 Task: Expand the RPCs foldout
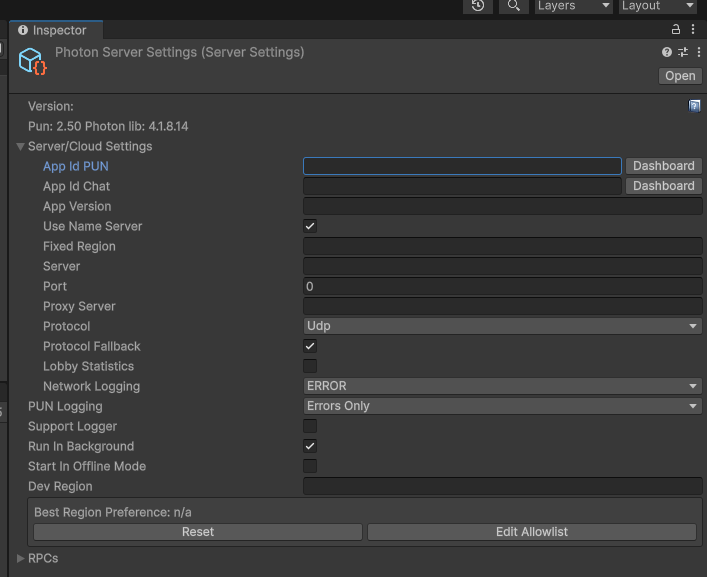coord(20,559)
